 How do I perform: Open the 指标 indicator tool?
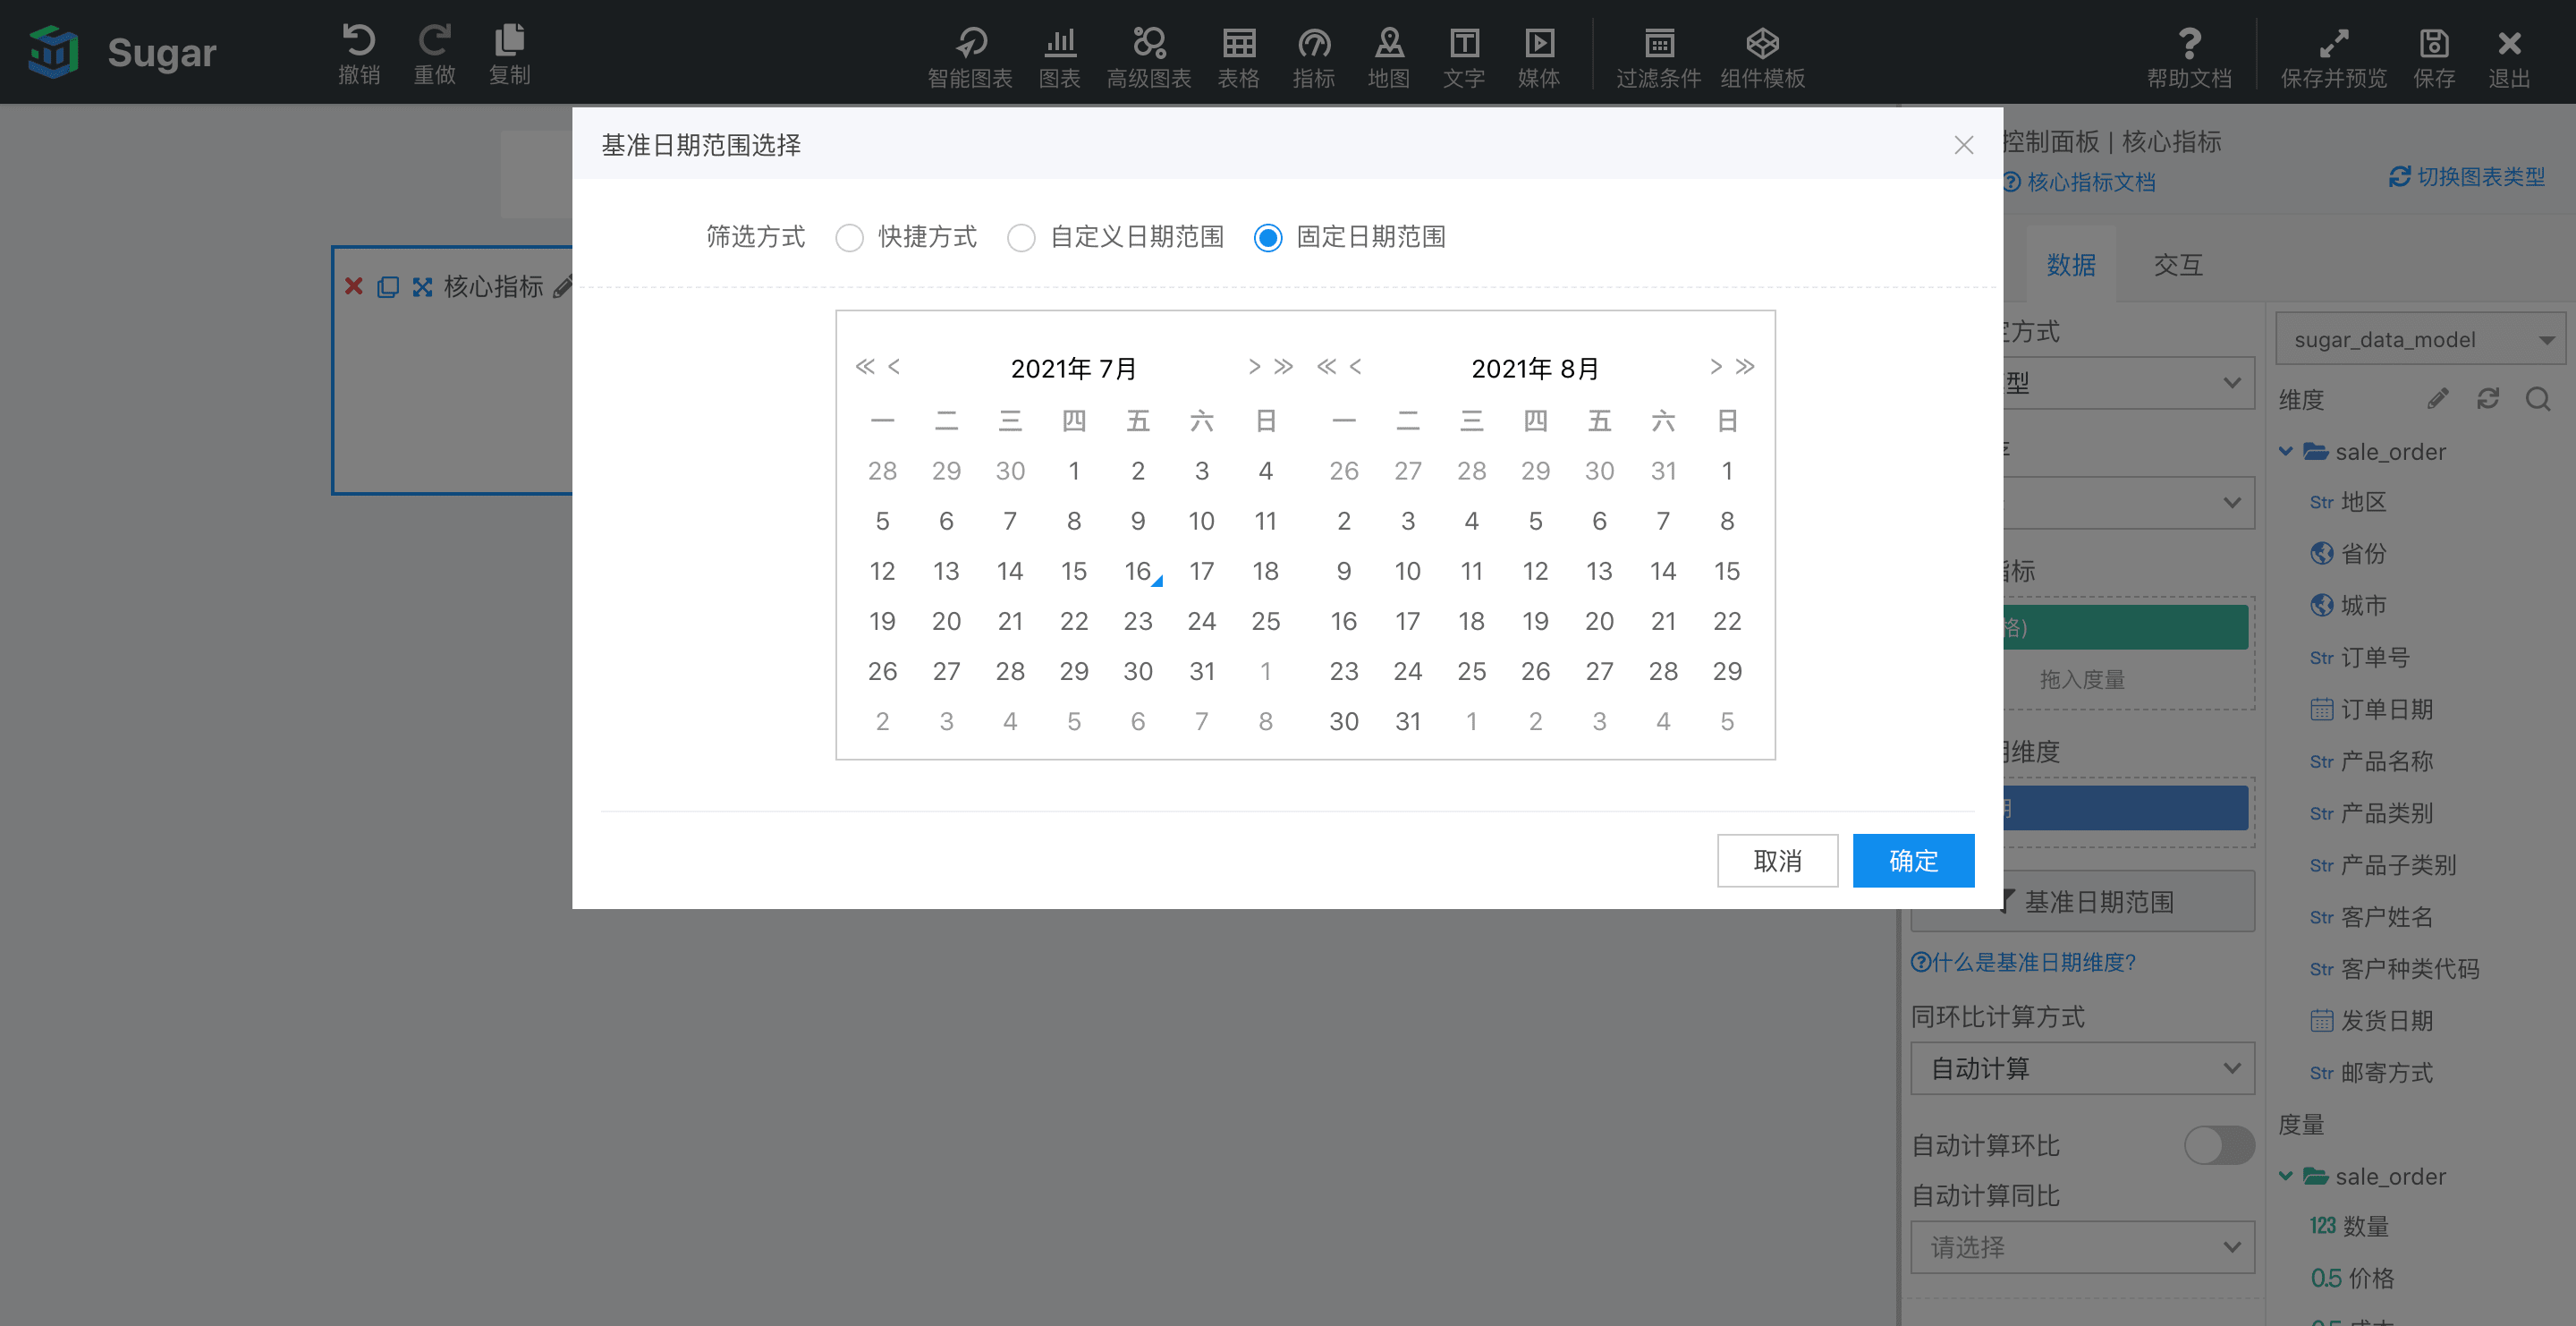tap(1313, 56)
